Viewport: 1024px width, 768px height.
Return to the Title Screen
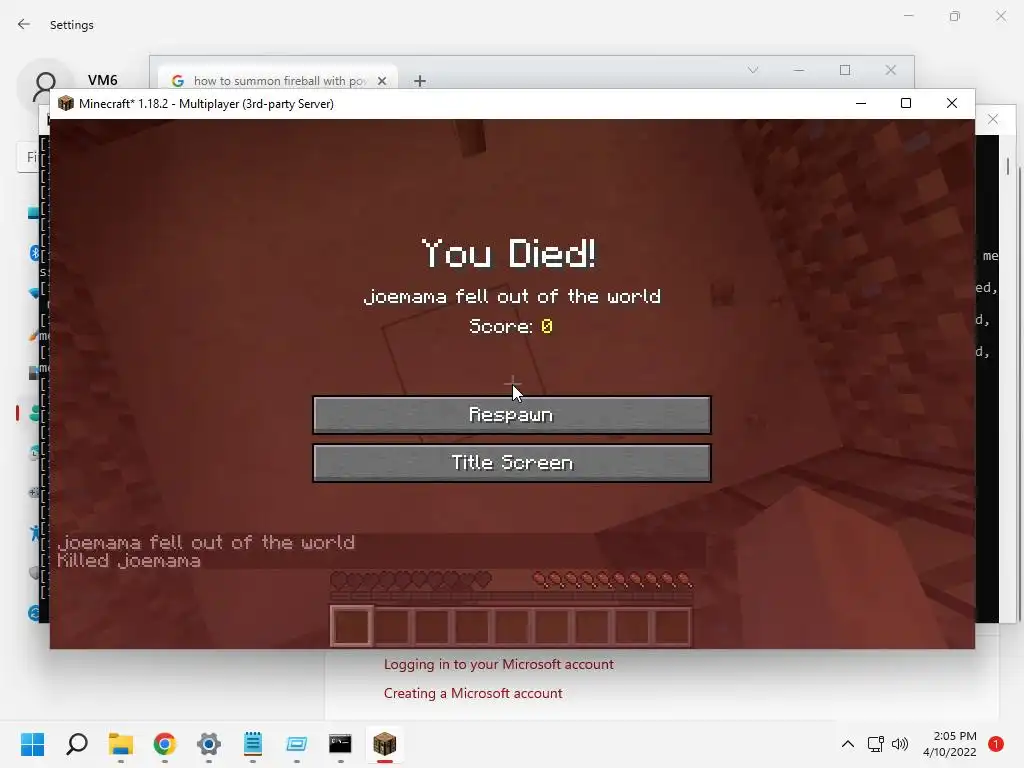pyautogui.click(x=512, y=463)
